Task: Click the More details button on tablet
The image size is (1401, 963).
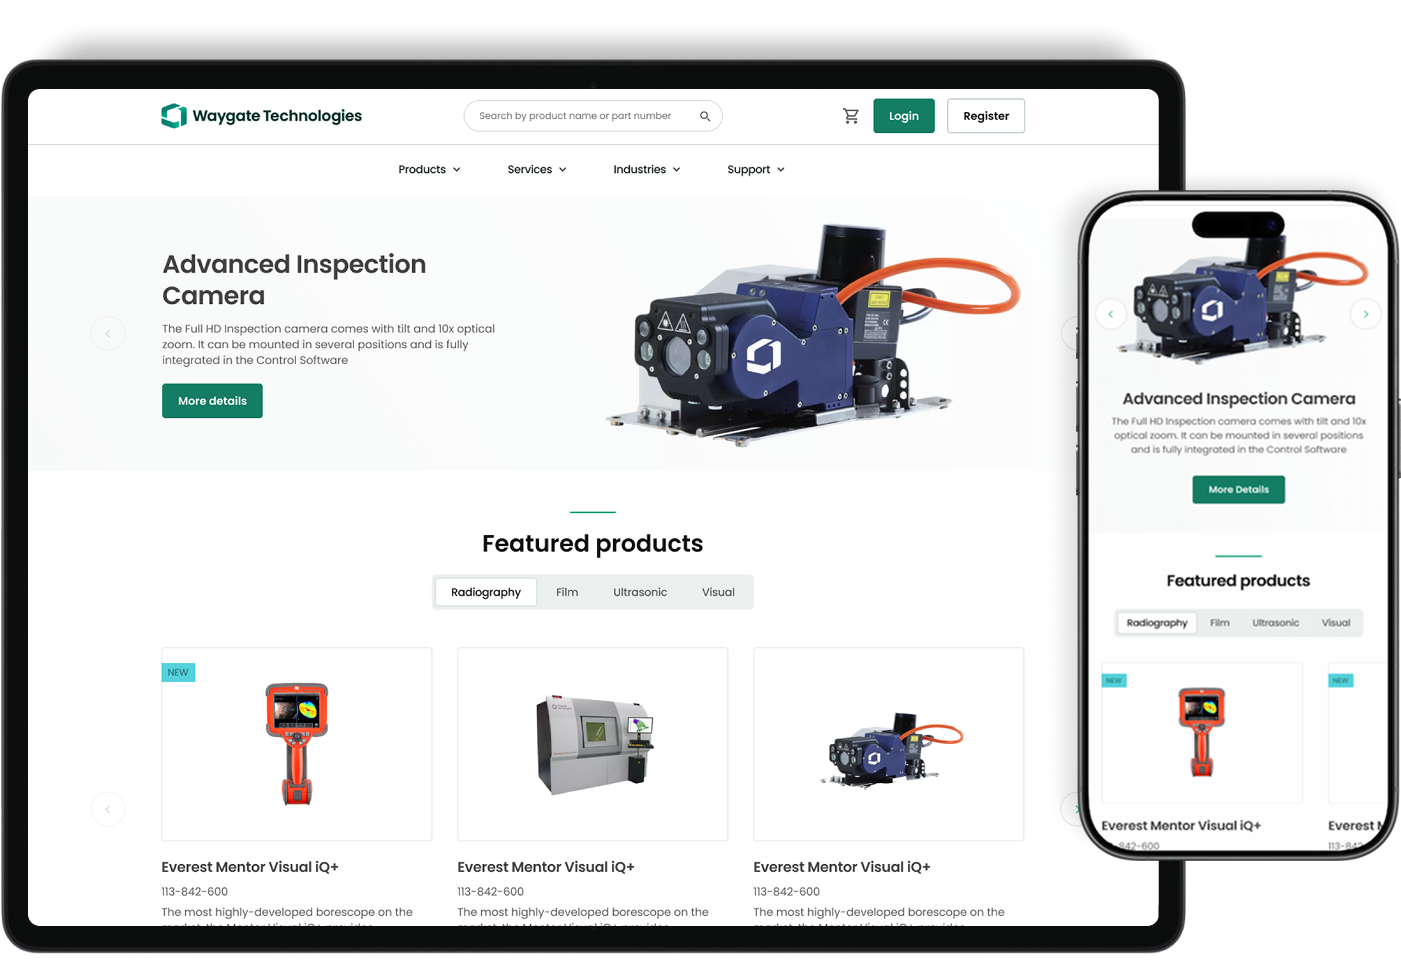Action: [x=212, y=401]
